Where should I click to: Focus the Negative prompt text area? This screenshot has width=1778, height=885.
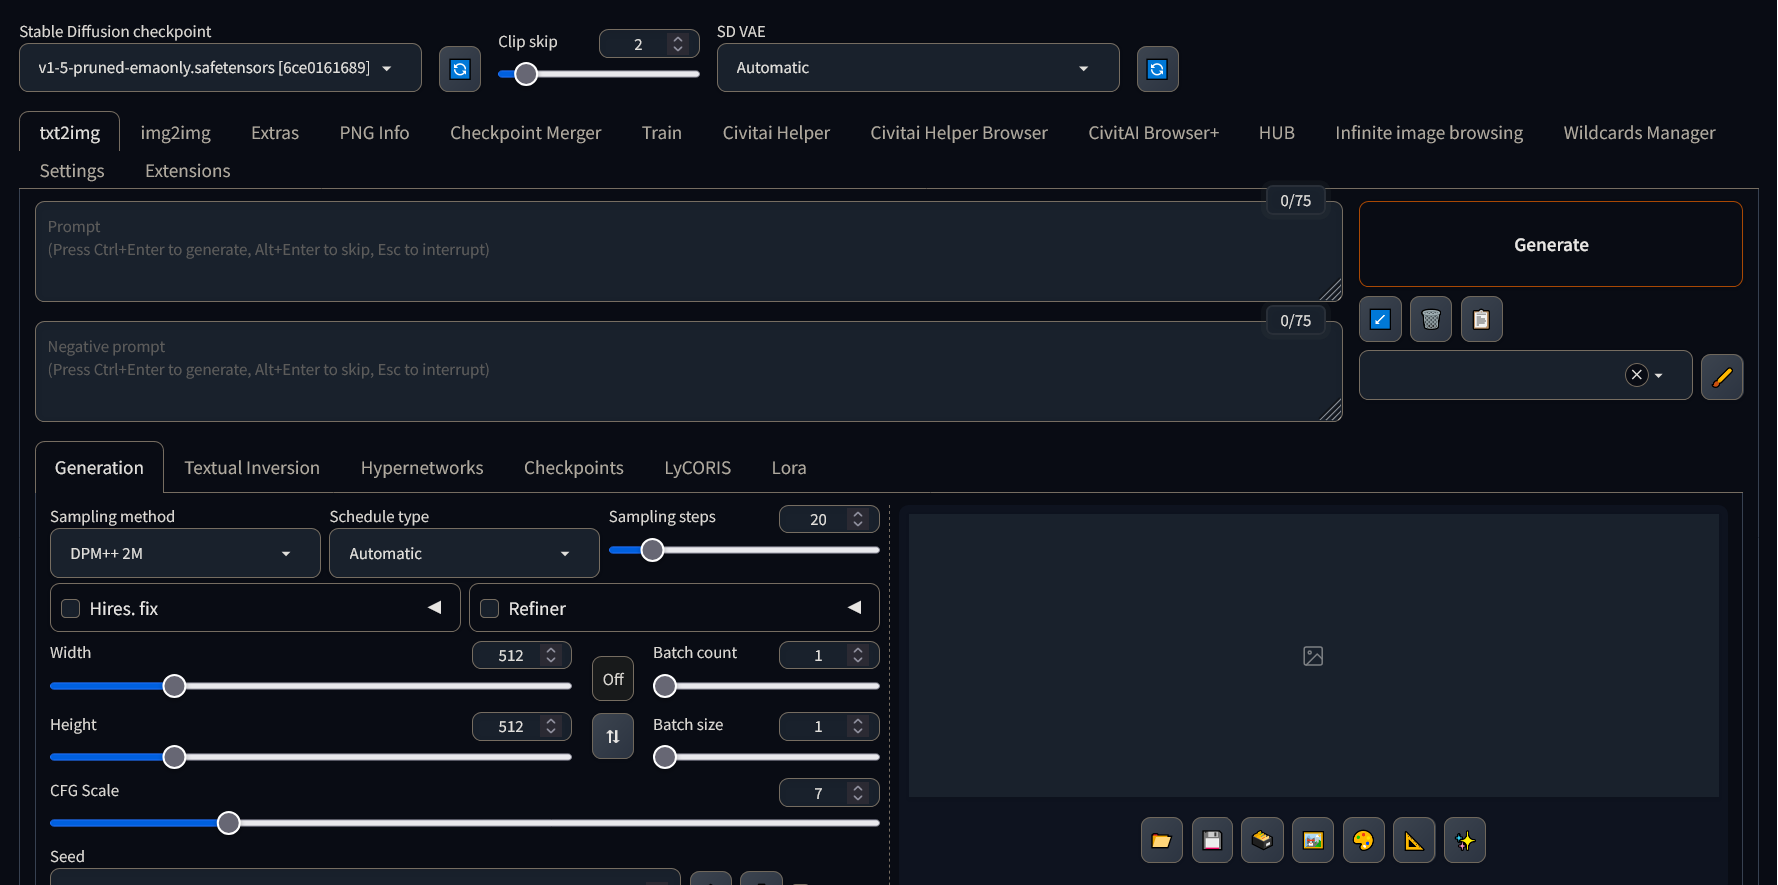point(689,372)
